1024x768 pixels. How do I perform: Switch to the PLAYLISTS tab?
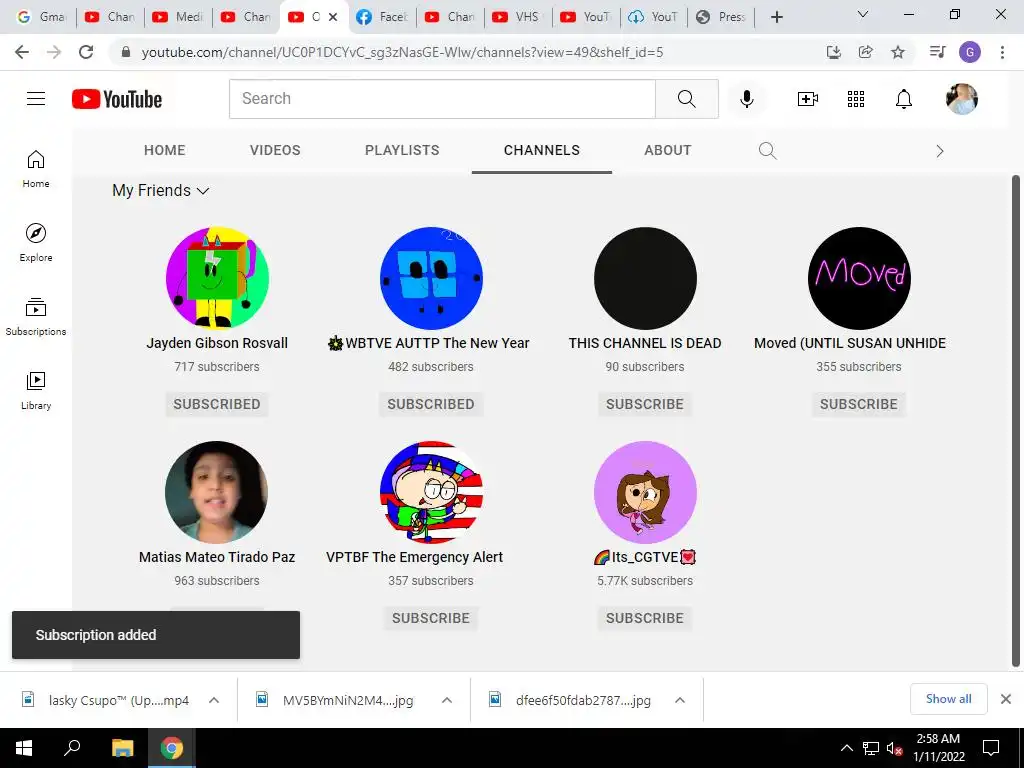pos(402,150)
